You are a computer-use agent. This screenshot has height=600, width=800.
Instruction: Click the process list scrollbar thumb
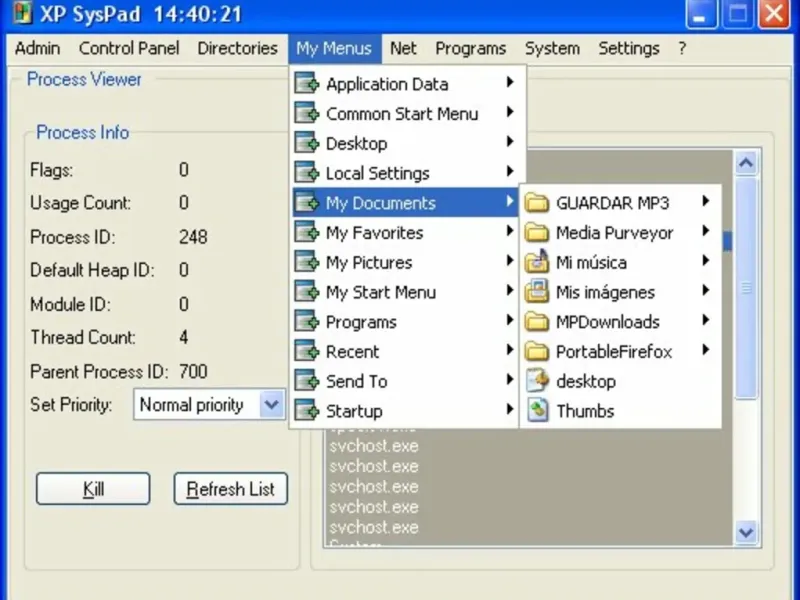[x=746, y=288]
